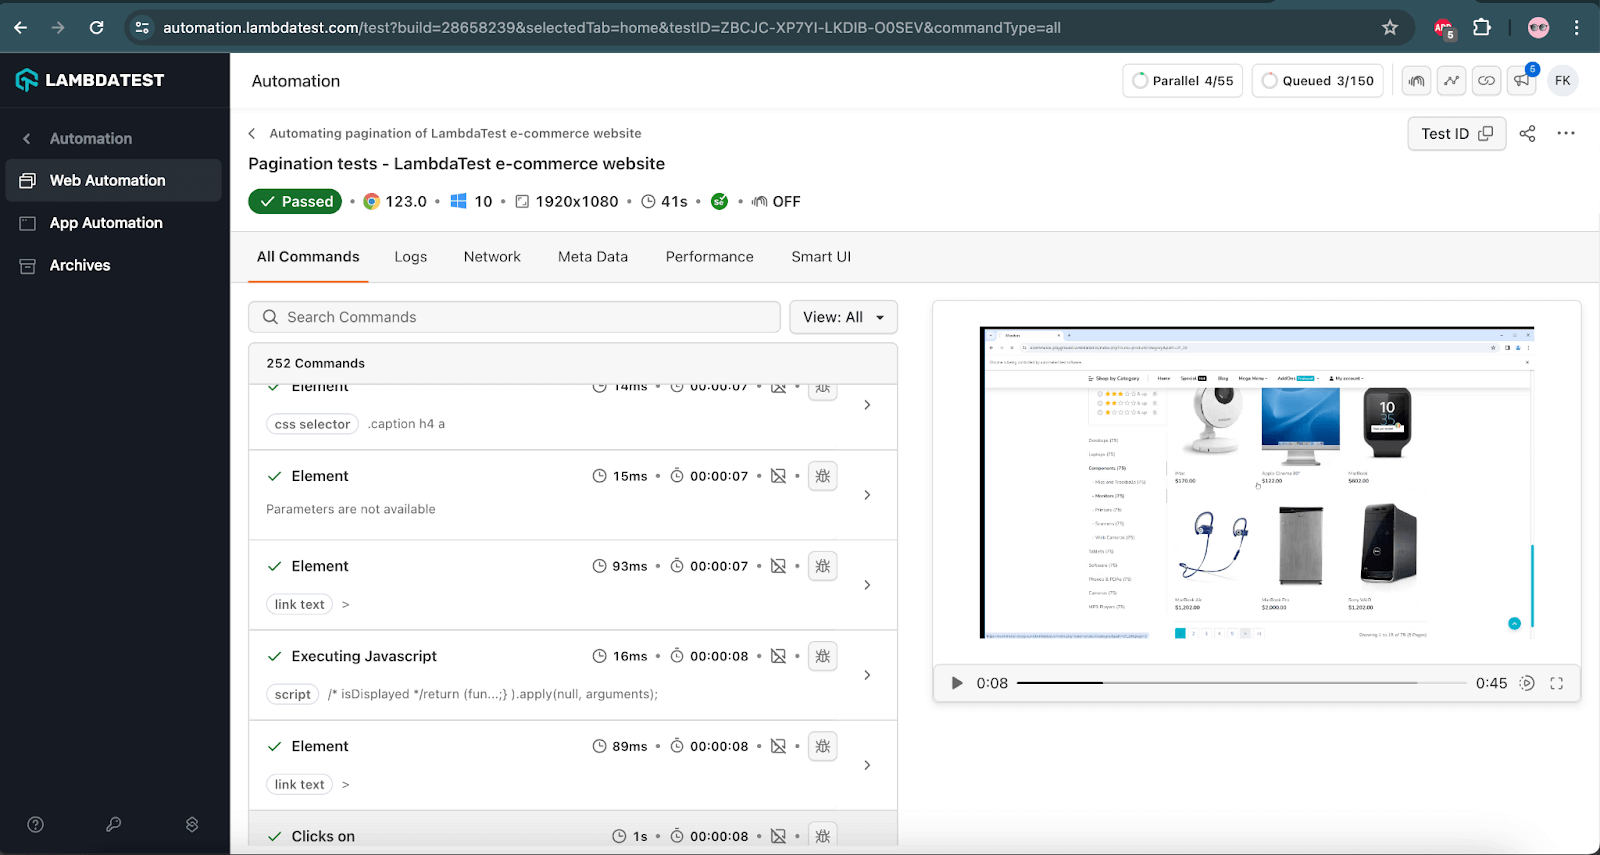The height and width of the screenshot is (855, 1600).
Task: Click the link icon in the header
Action: tap(1487, 81)
